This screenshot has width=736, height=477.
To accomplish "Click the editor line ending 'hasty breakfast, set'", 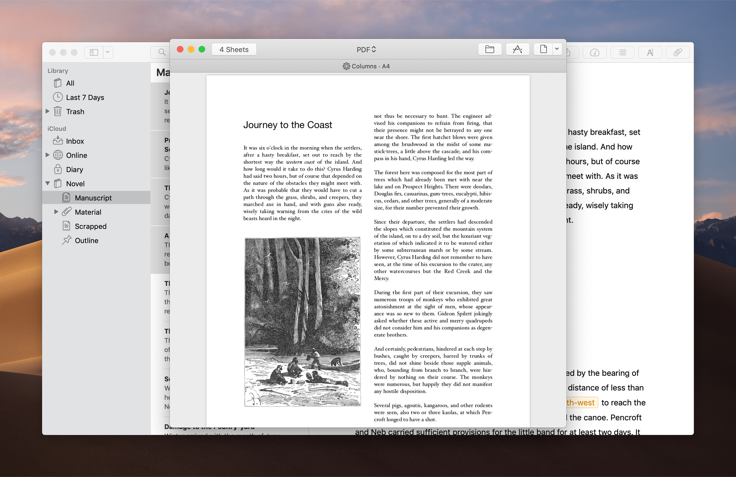I will coord(603,132).
